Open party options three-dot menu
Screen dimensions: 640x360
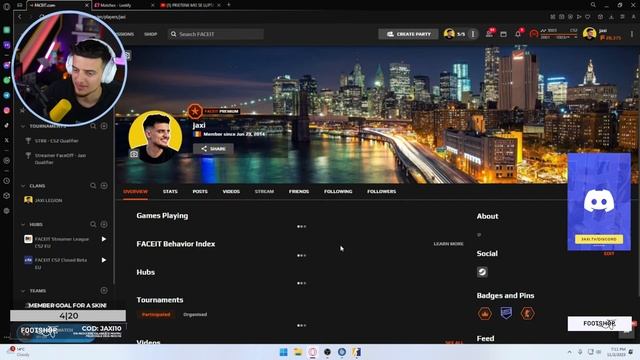pos(473,34)
